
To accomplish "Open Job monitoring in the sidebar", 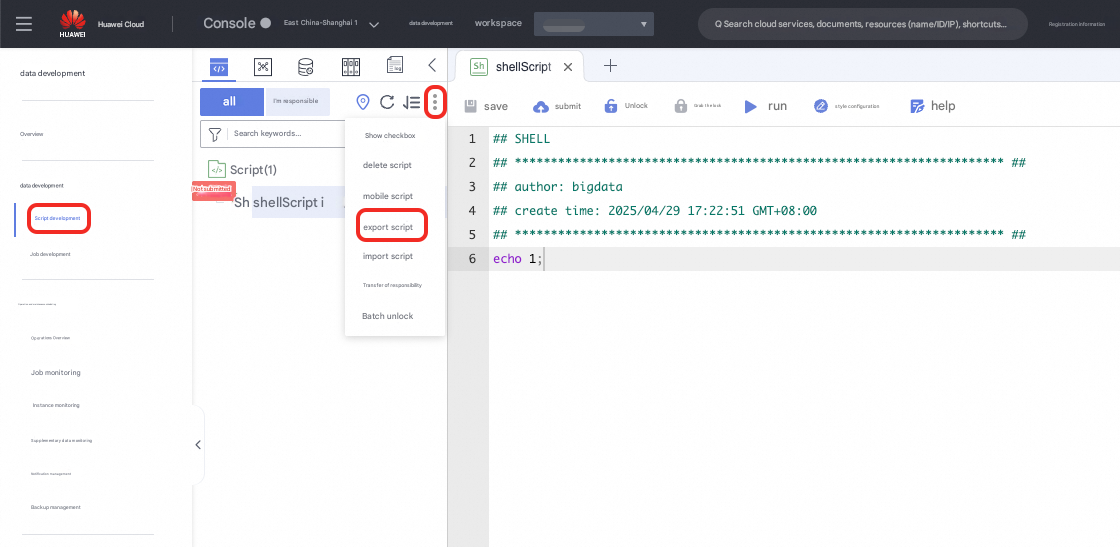I will (56, 373).
